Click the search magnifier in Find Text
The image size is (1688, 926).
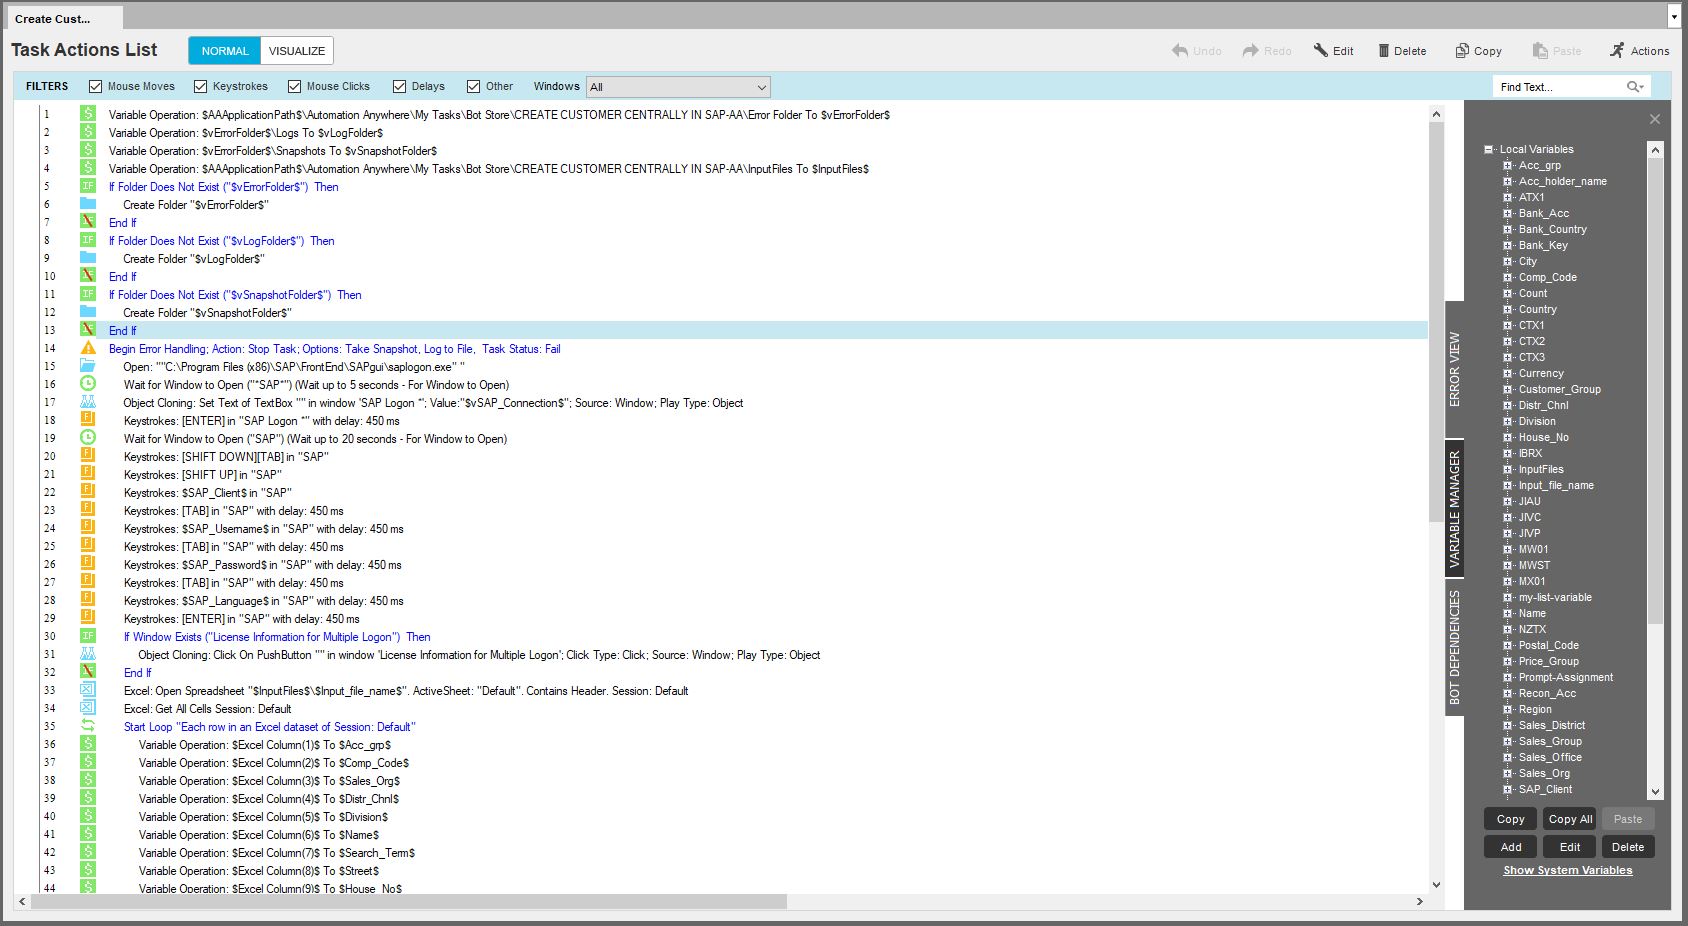click(1634, 87)
